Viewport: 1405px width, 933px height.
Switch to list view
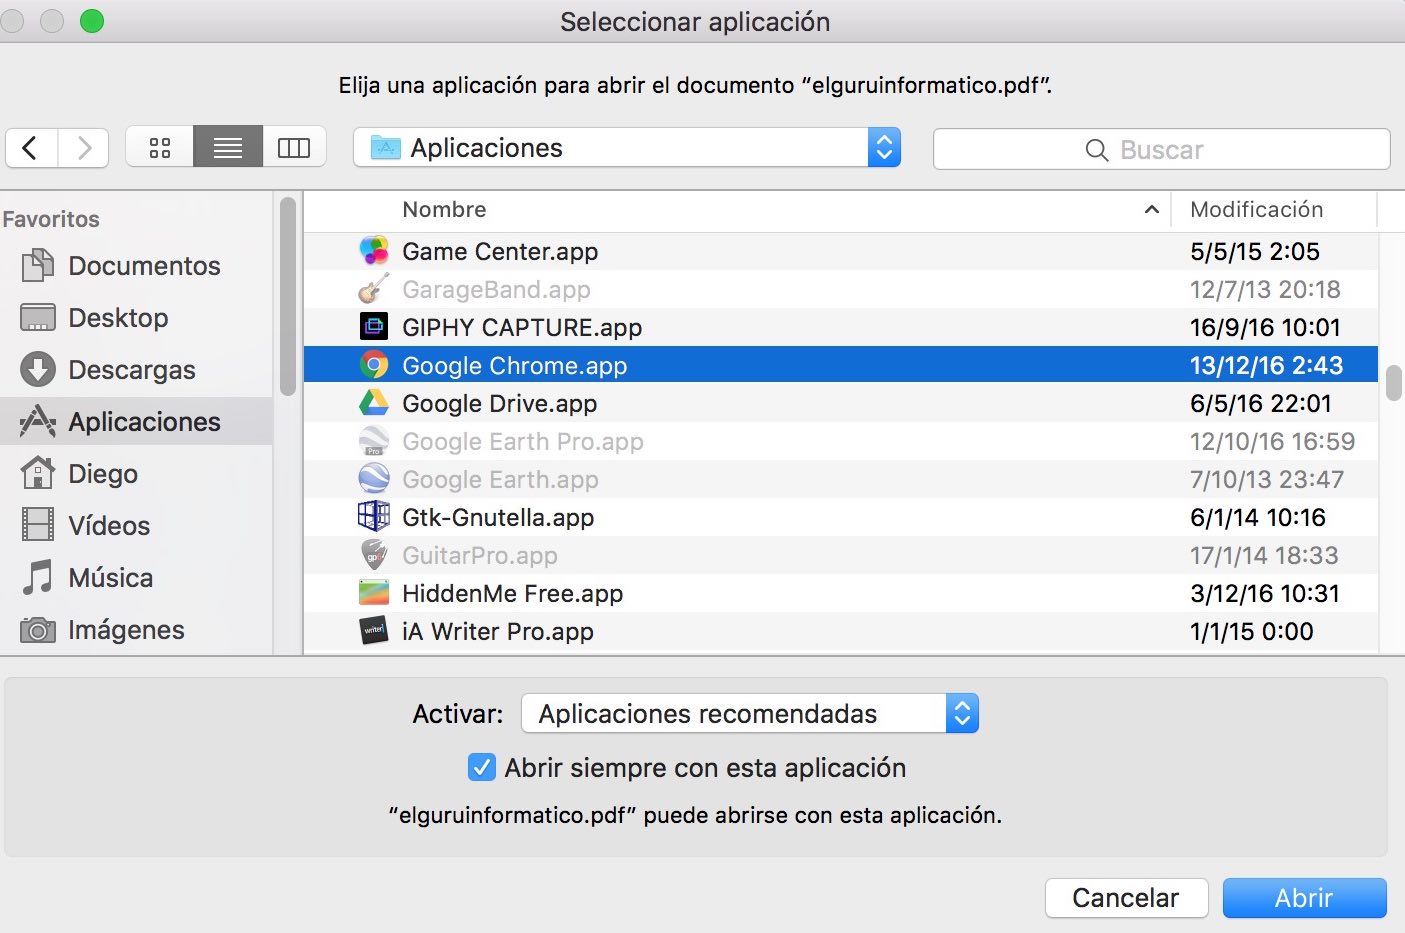click(x=228, y=148)
